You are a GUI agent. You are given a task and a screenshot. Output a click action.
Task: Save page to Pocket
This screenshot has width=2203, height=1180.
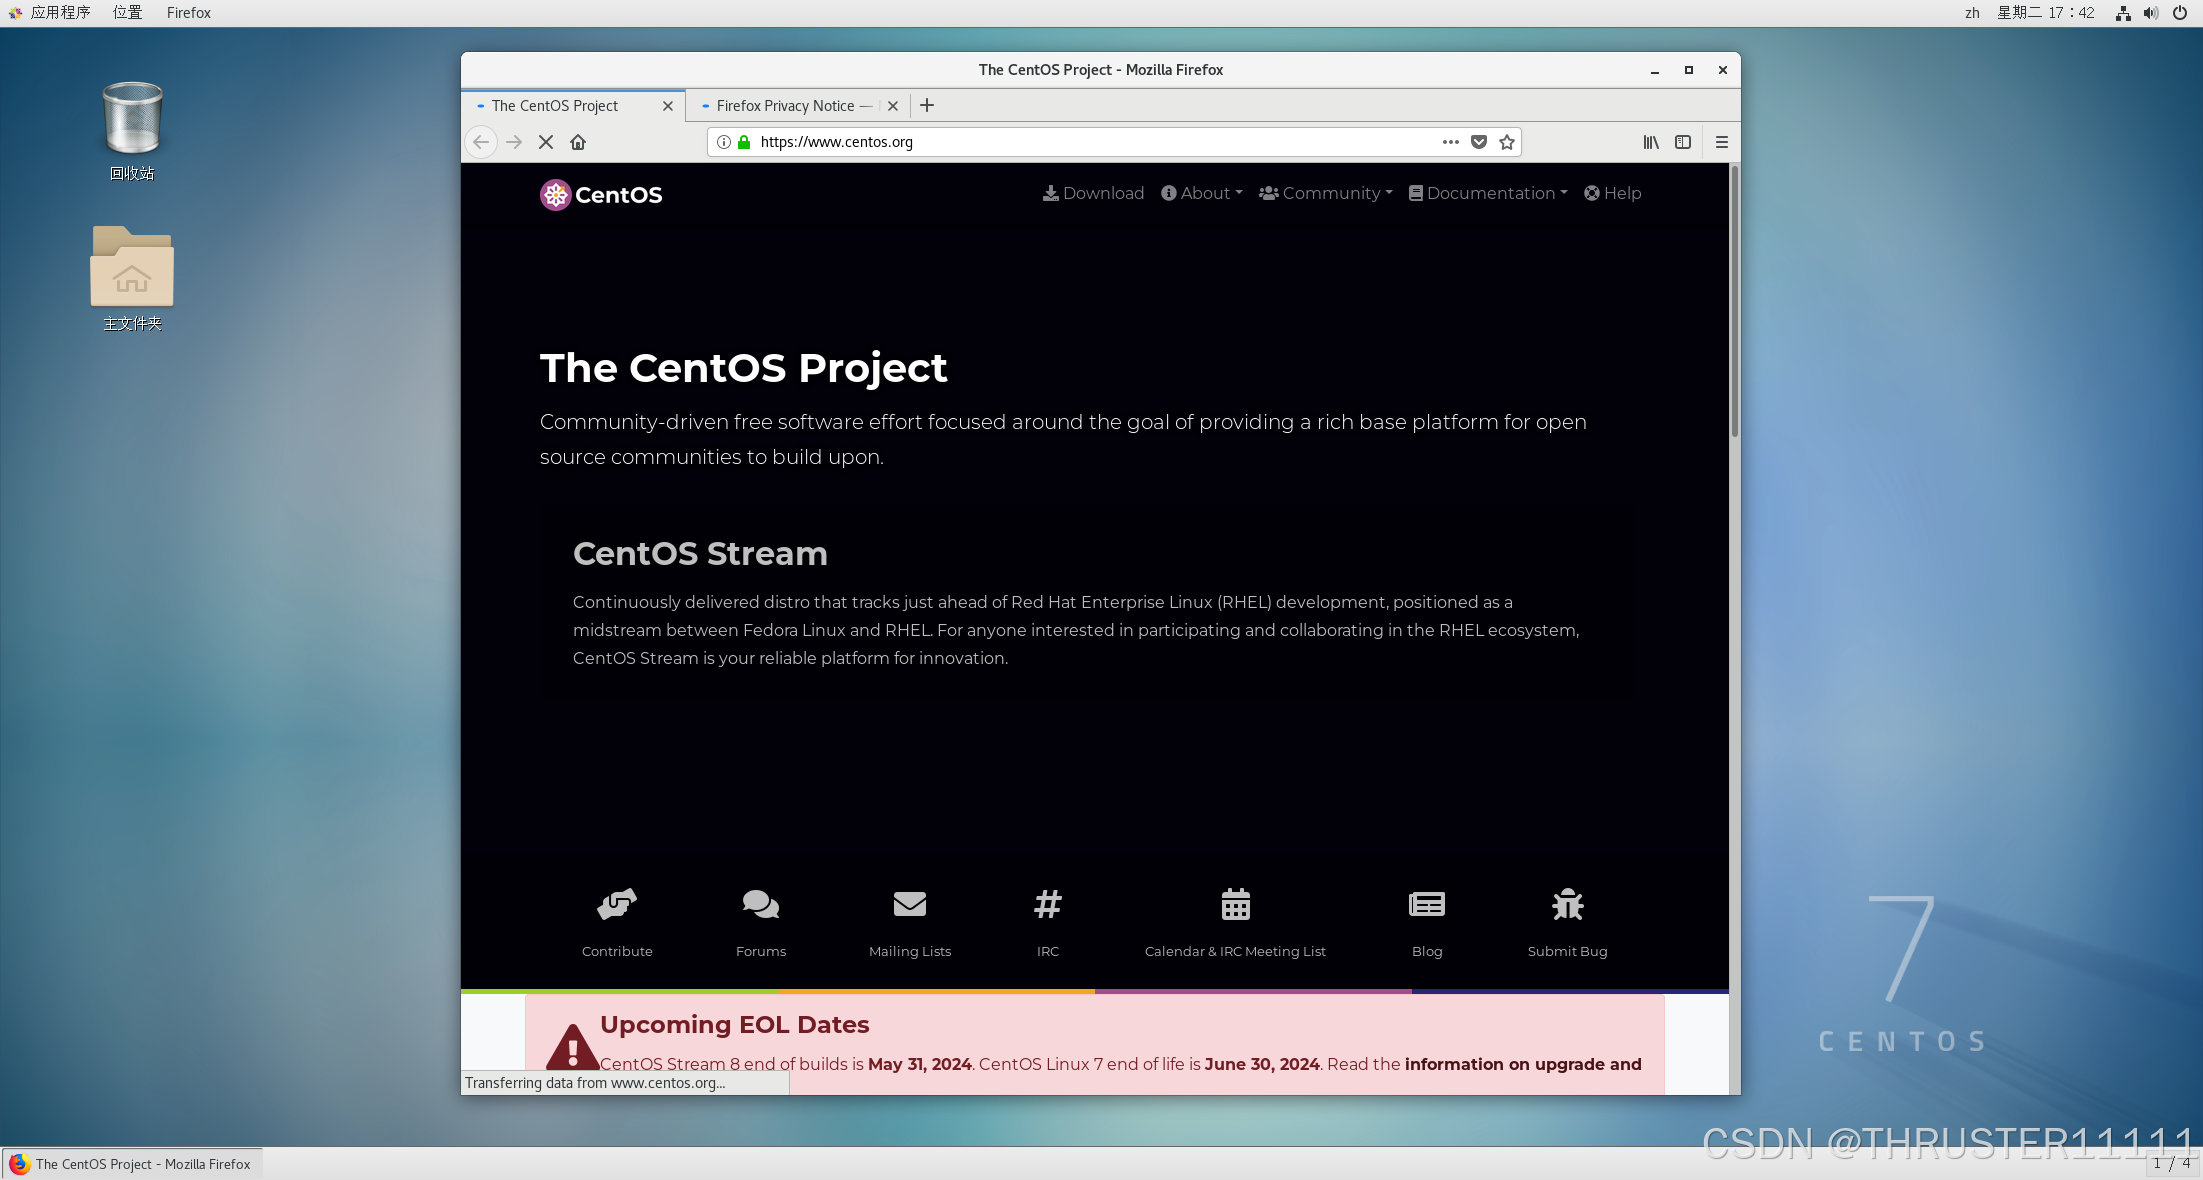pyautogui.click(x=1479, y=142)
